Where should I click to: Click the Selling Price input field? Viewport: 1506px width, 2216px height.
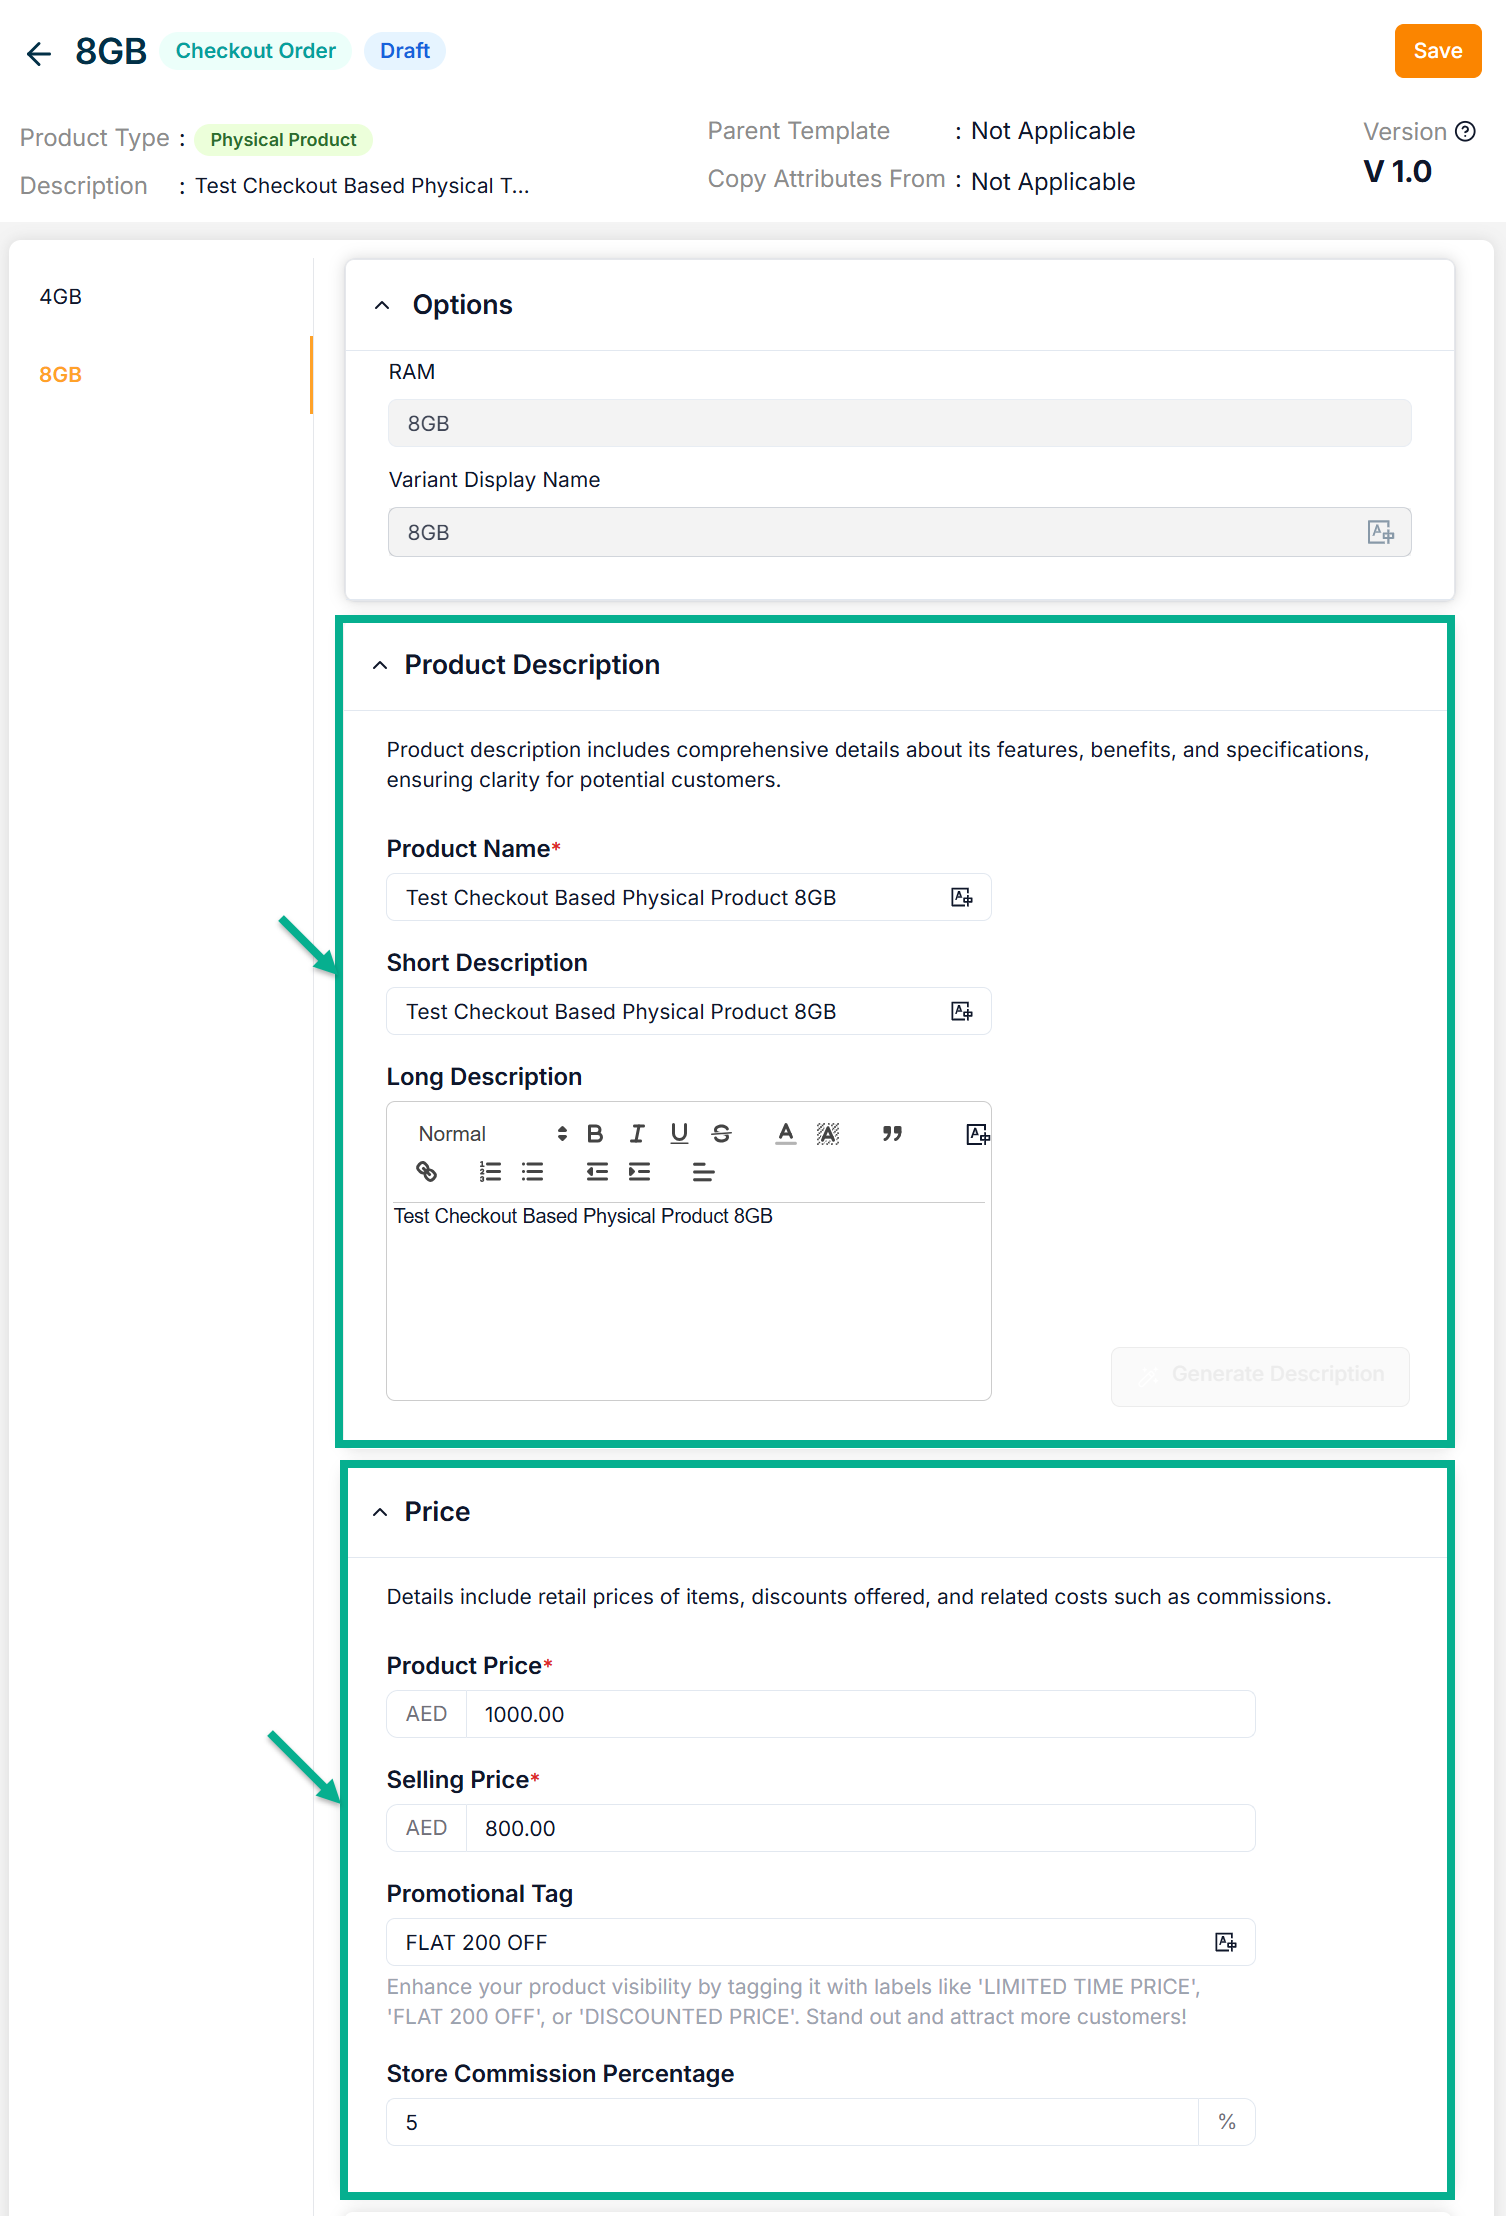[x=860, y=1828]
